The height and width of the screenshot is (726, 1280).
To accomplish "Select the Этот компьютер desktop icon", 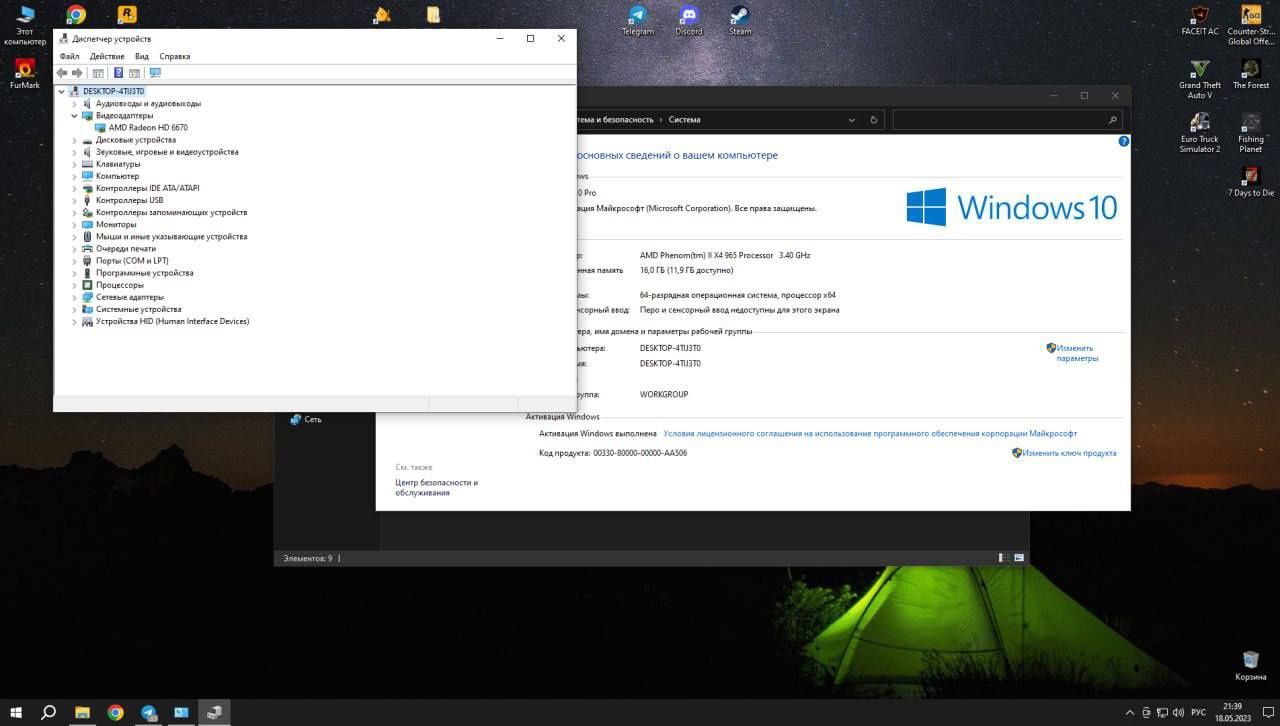I will (x=25, y=25).
